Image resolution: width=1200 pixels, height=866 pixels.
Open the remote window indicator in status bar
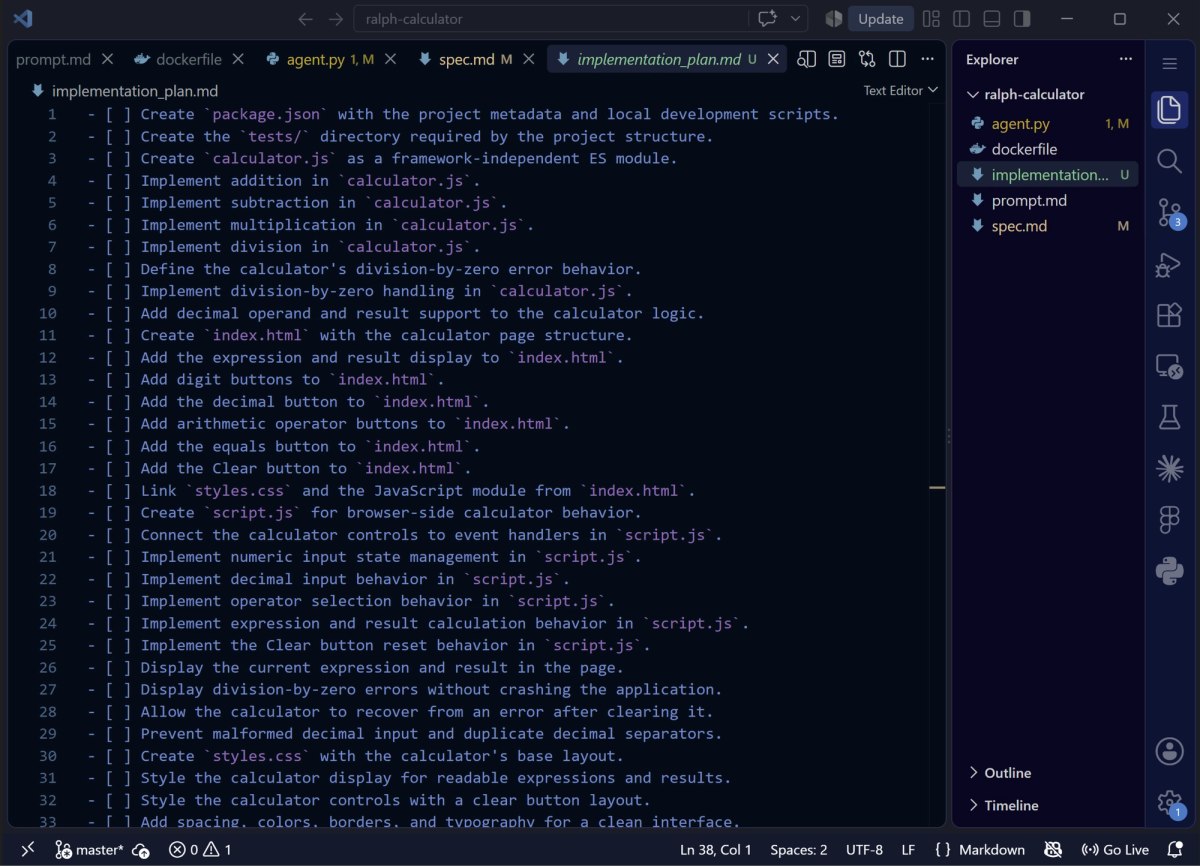pos(27,850)
